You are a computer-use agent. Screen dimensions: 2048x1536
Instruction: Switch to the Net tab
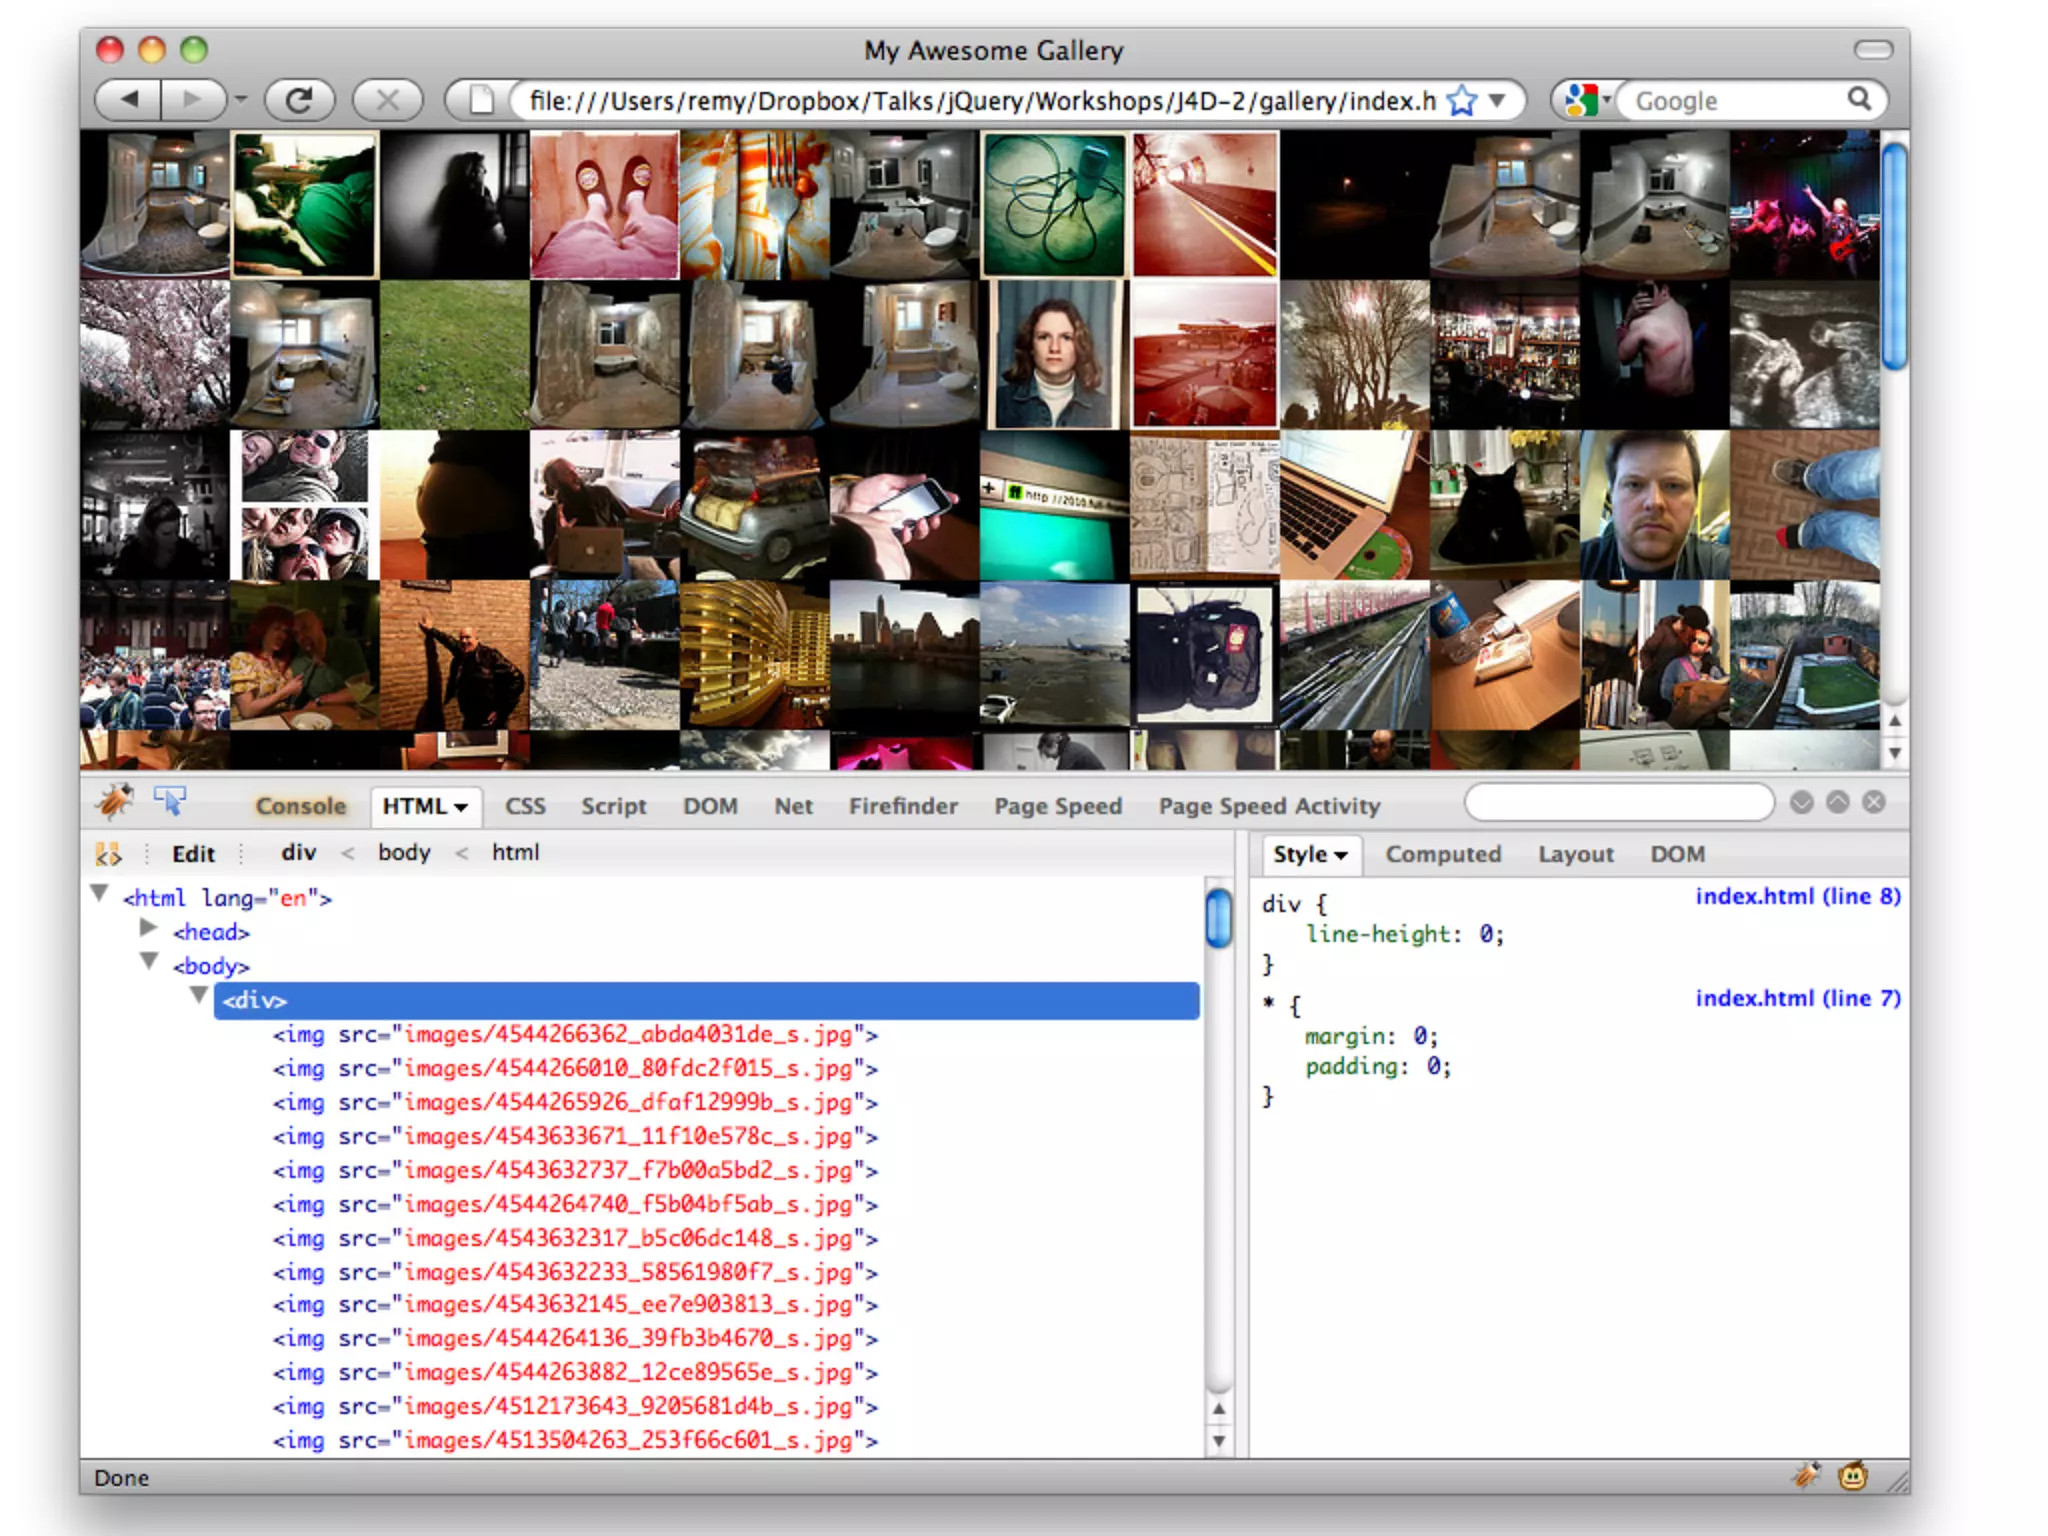[793, 806]
